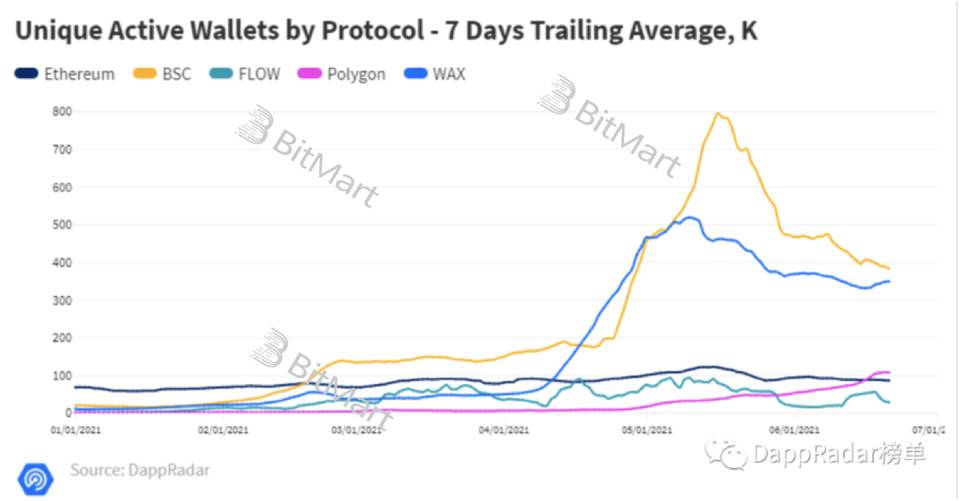Click the 01/01/2021 date axis label
This screenshot has width=960, height=501.
coord(75,430)
